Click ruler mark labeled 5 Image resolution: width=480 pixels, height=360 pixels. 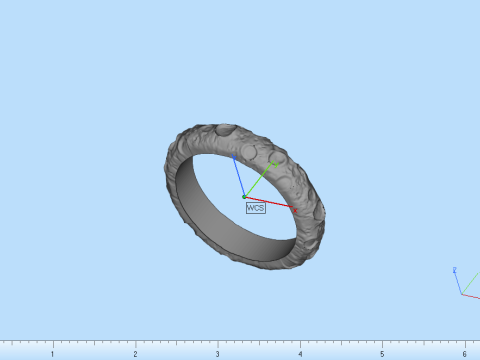point(382,354)
